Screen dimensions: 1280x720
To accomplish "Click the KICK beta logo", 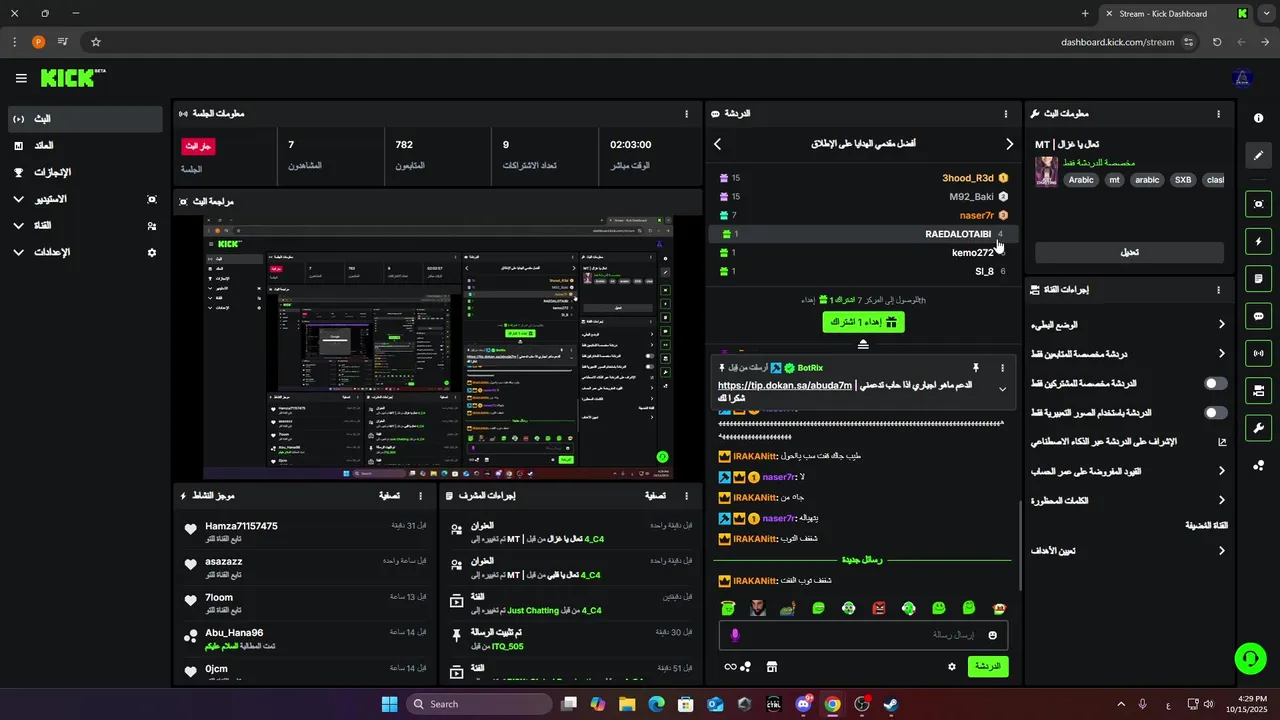I will coord(73,78).
